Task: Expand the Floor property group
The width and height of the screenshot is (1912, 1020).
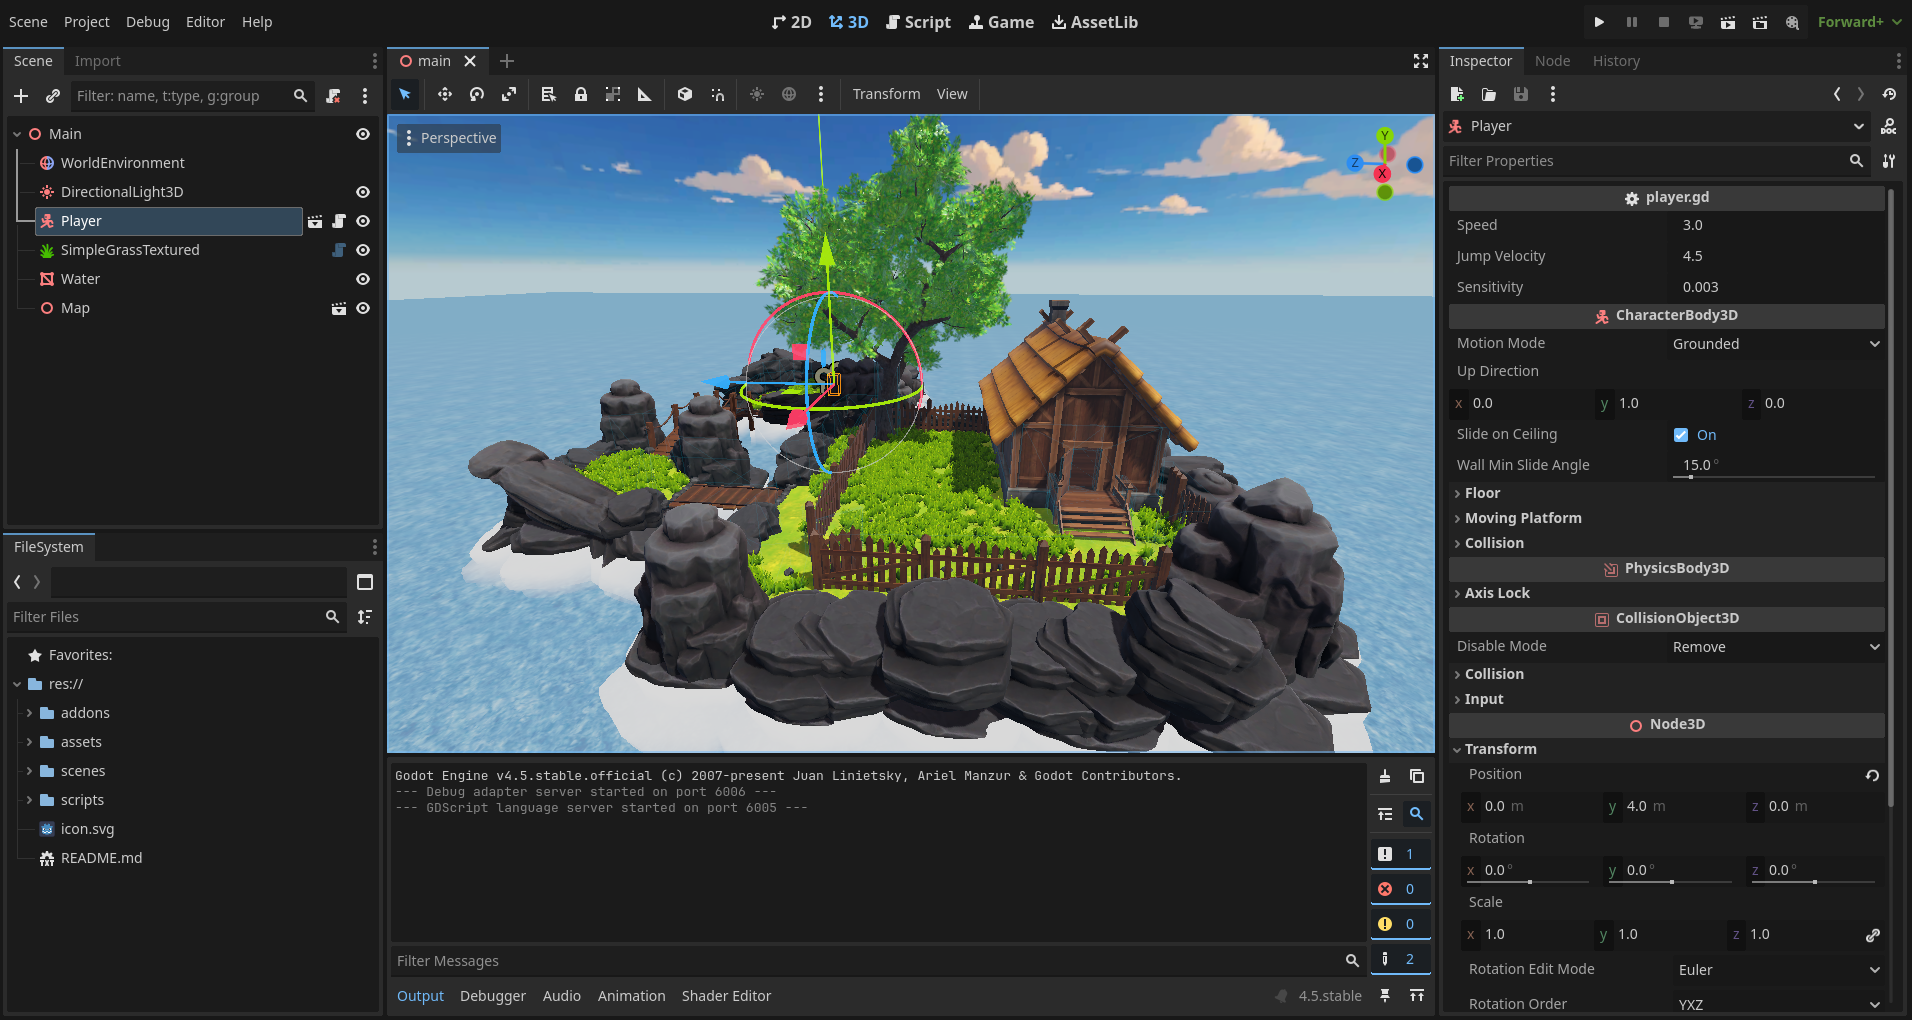Action: tap(1482, 492)
